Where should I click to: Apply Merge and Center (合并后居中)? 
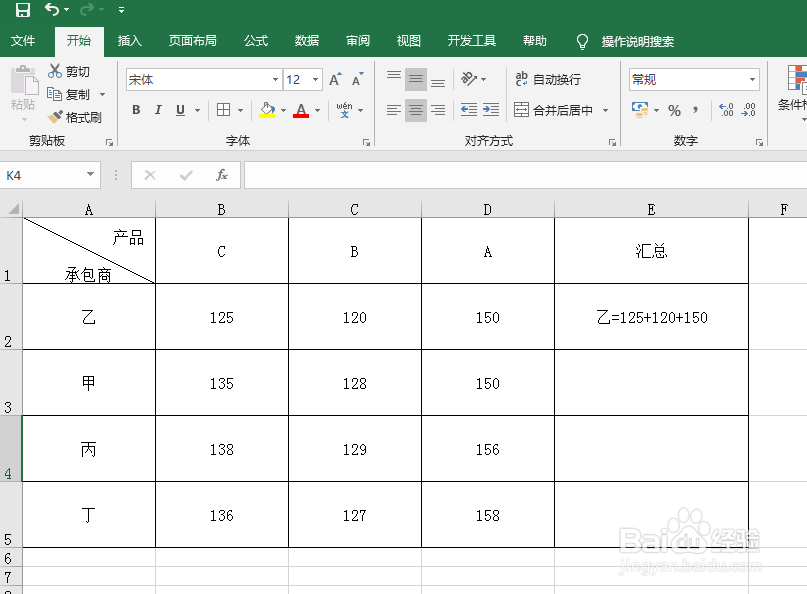tap(544, 110)
